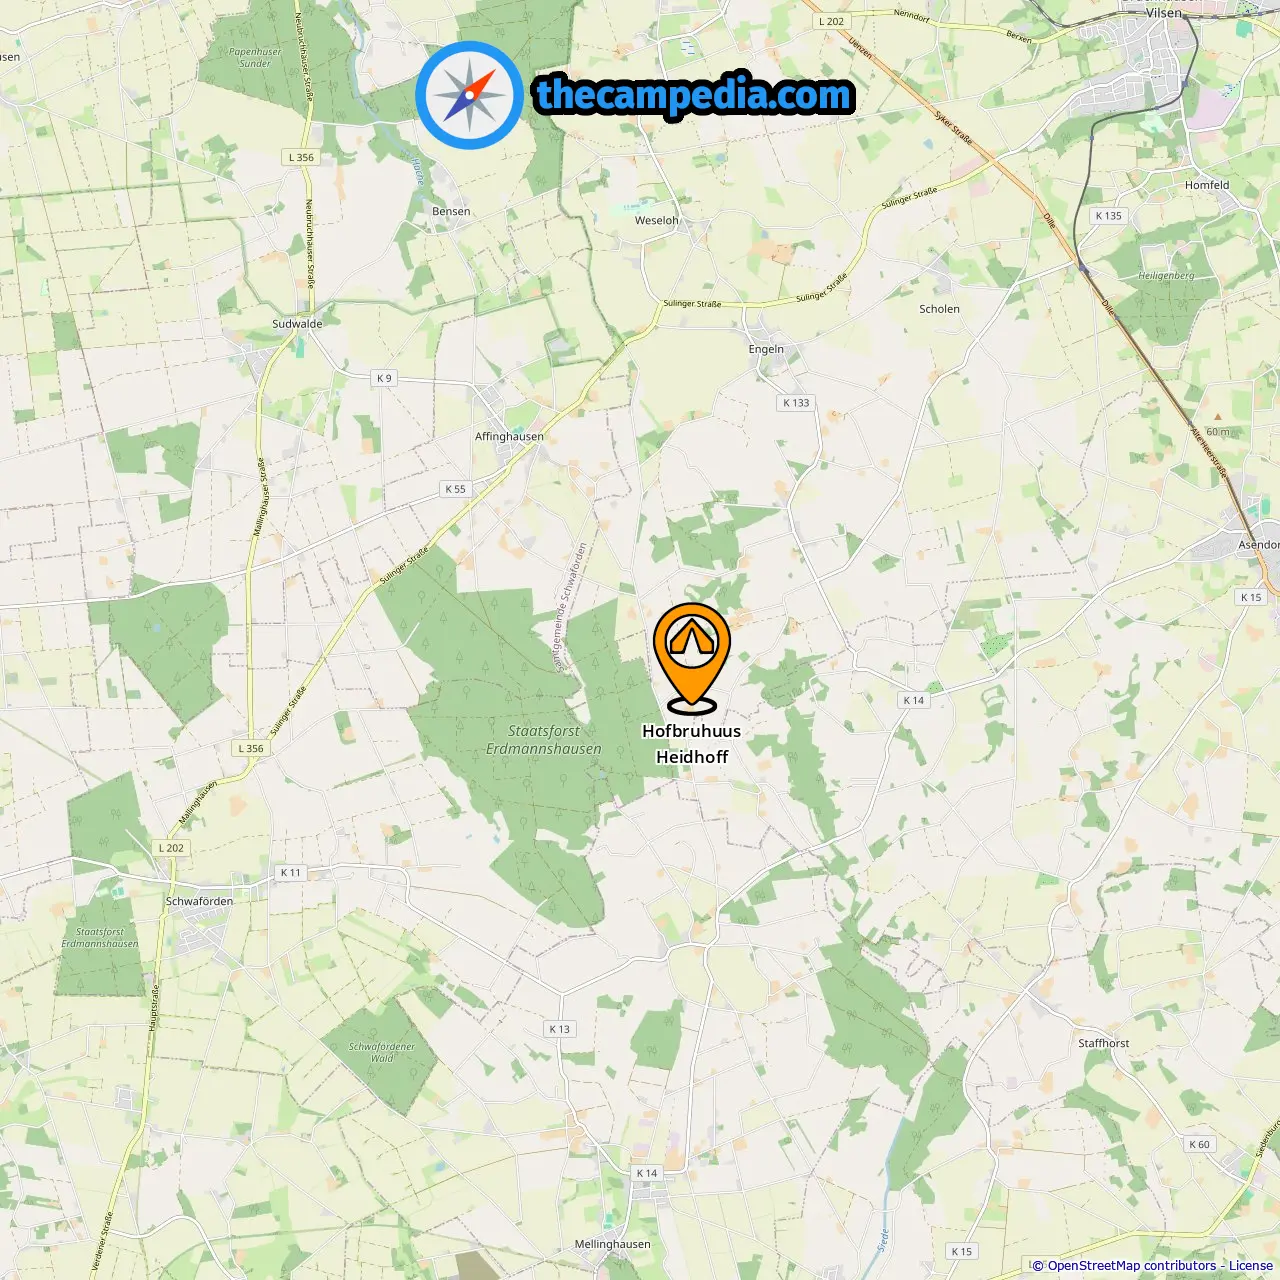The height and width of the screenshot is (1280, 1280).
Task: Select the Schwaförden town label
Action: (x=199, y=901)
